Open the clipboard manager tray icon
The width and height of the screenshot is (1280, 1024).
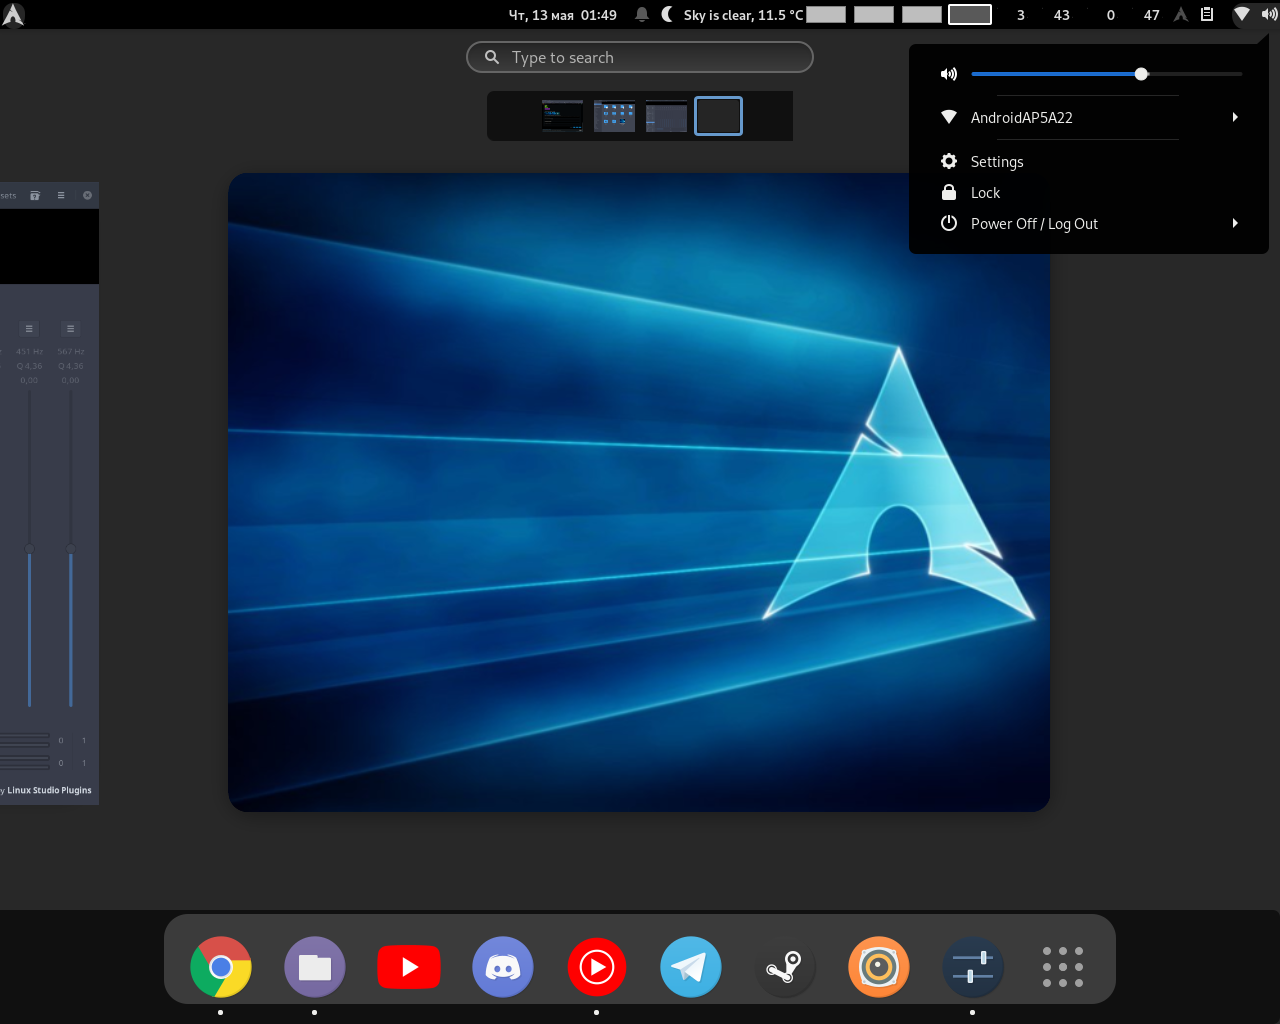tap(1207, 14)
